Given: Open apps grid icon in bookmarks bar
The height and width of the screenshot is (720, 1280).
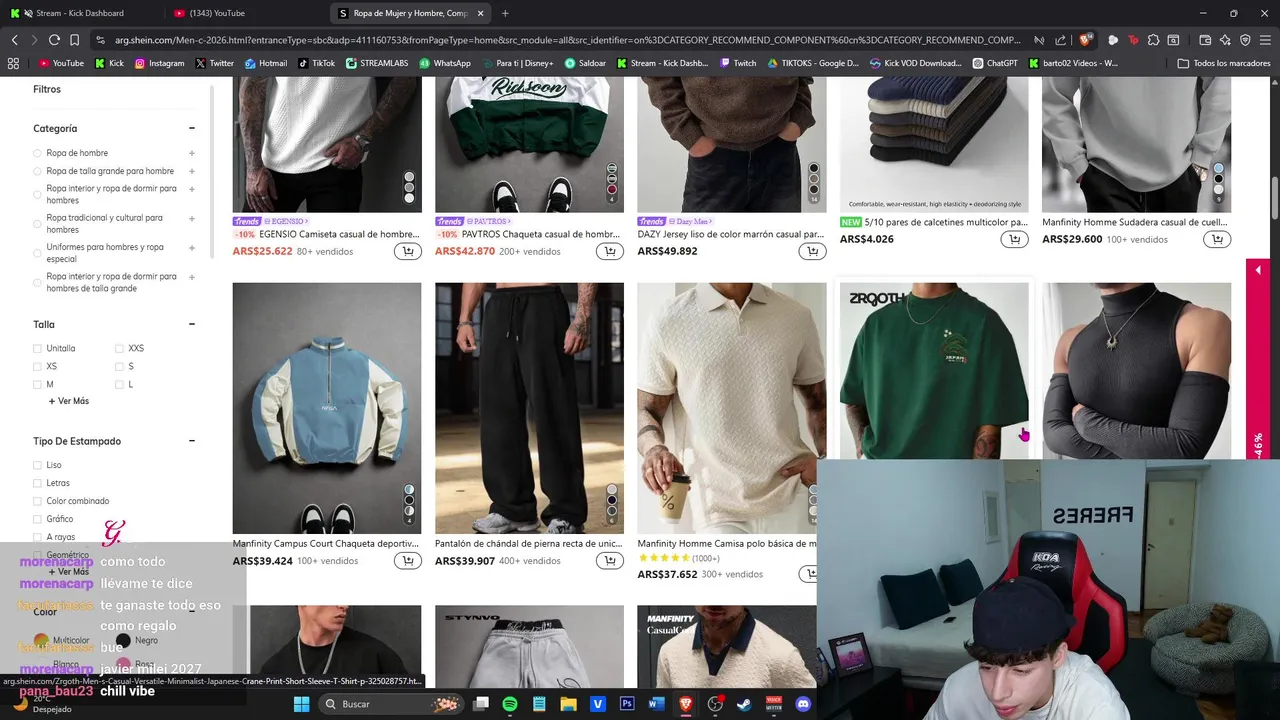Looking at the screenshot, I should click(13, 63).
